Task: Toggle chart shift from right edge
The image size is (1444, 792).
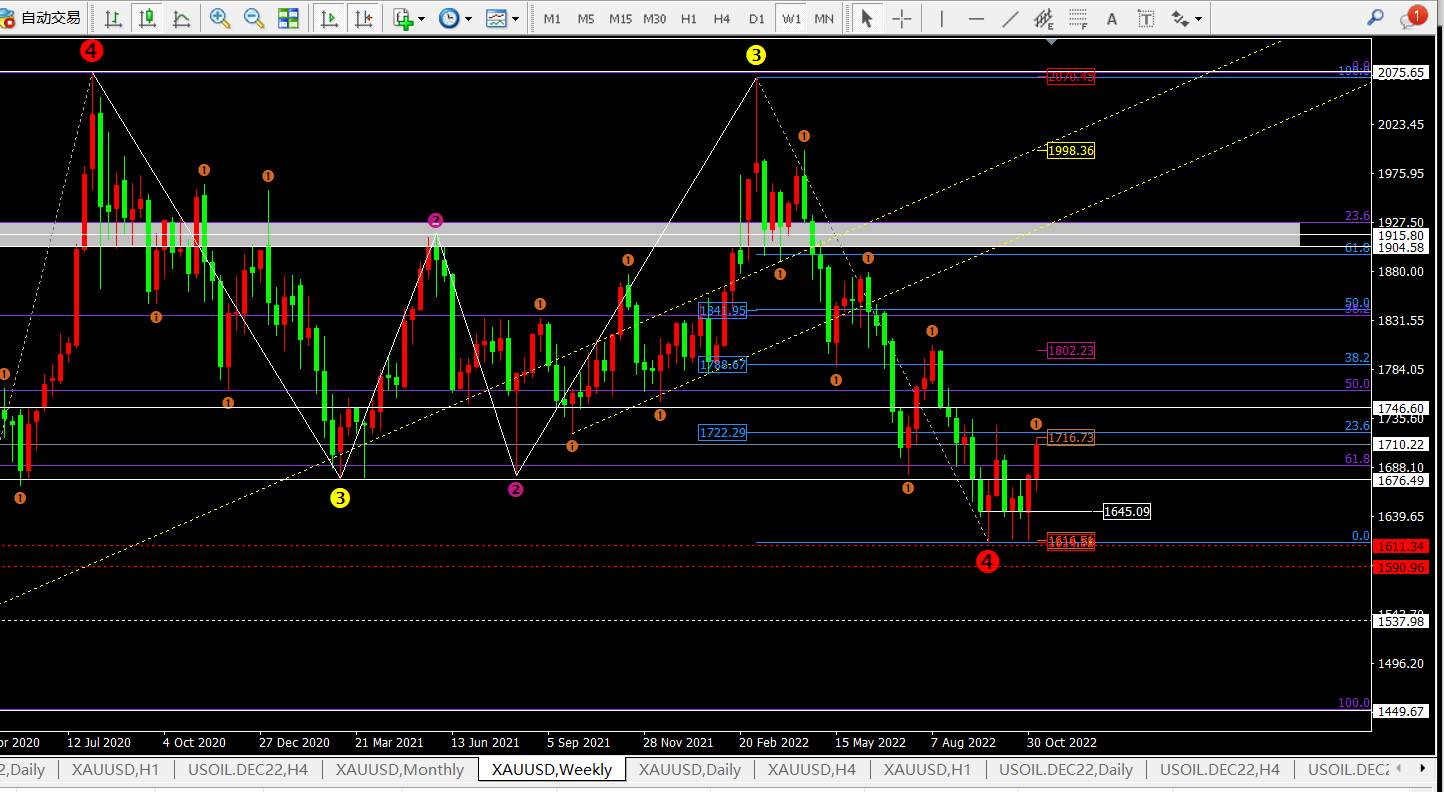Action: [363, 18]
